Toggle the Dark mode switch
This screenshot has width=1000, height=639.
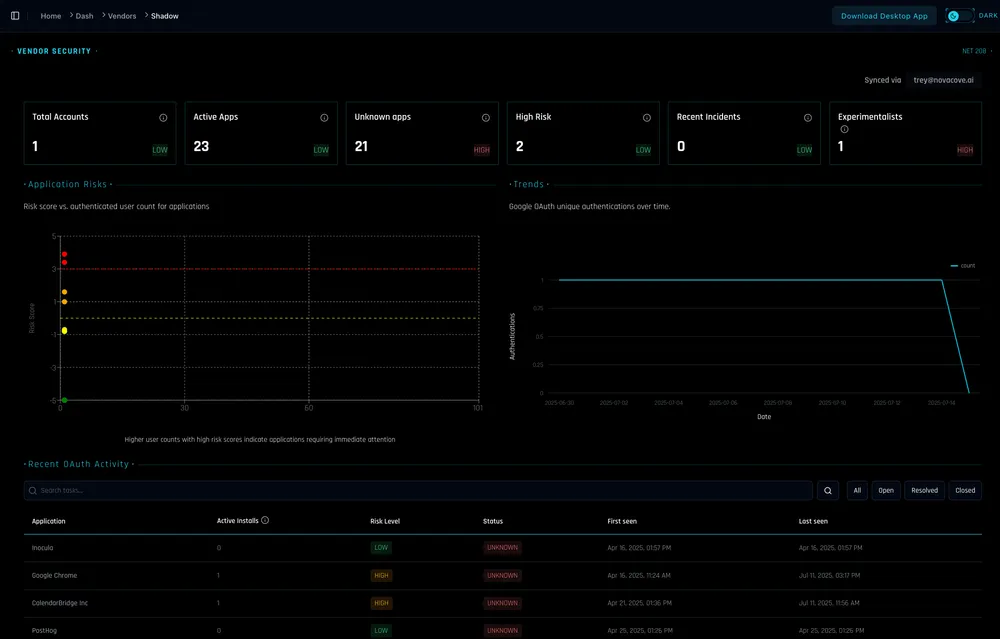point(959,16)
